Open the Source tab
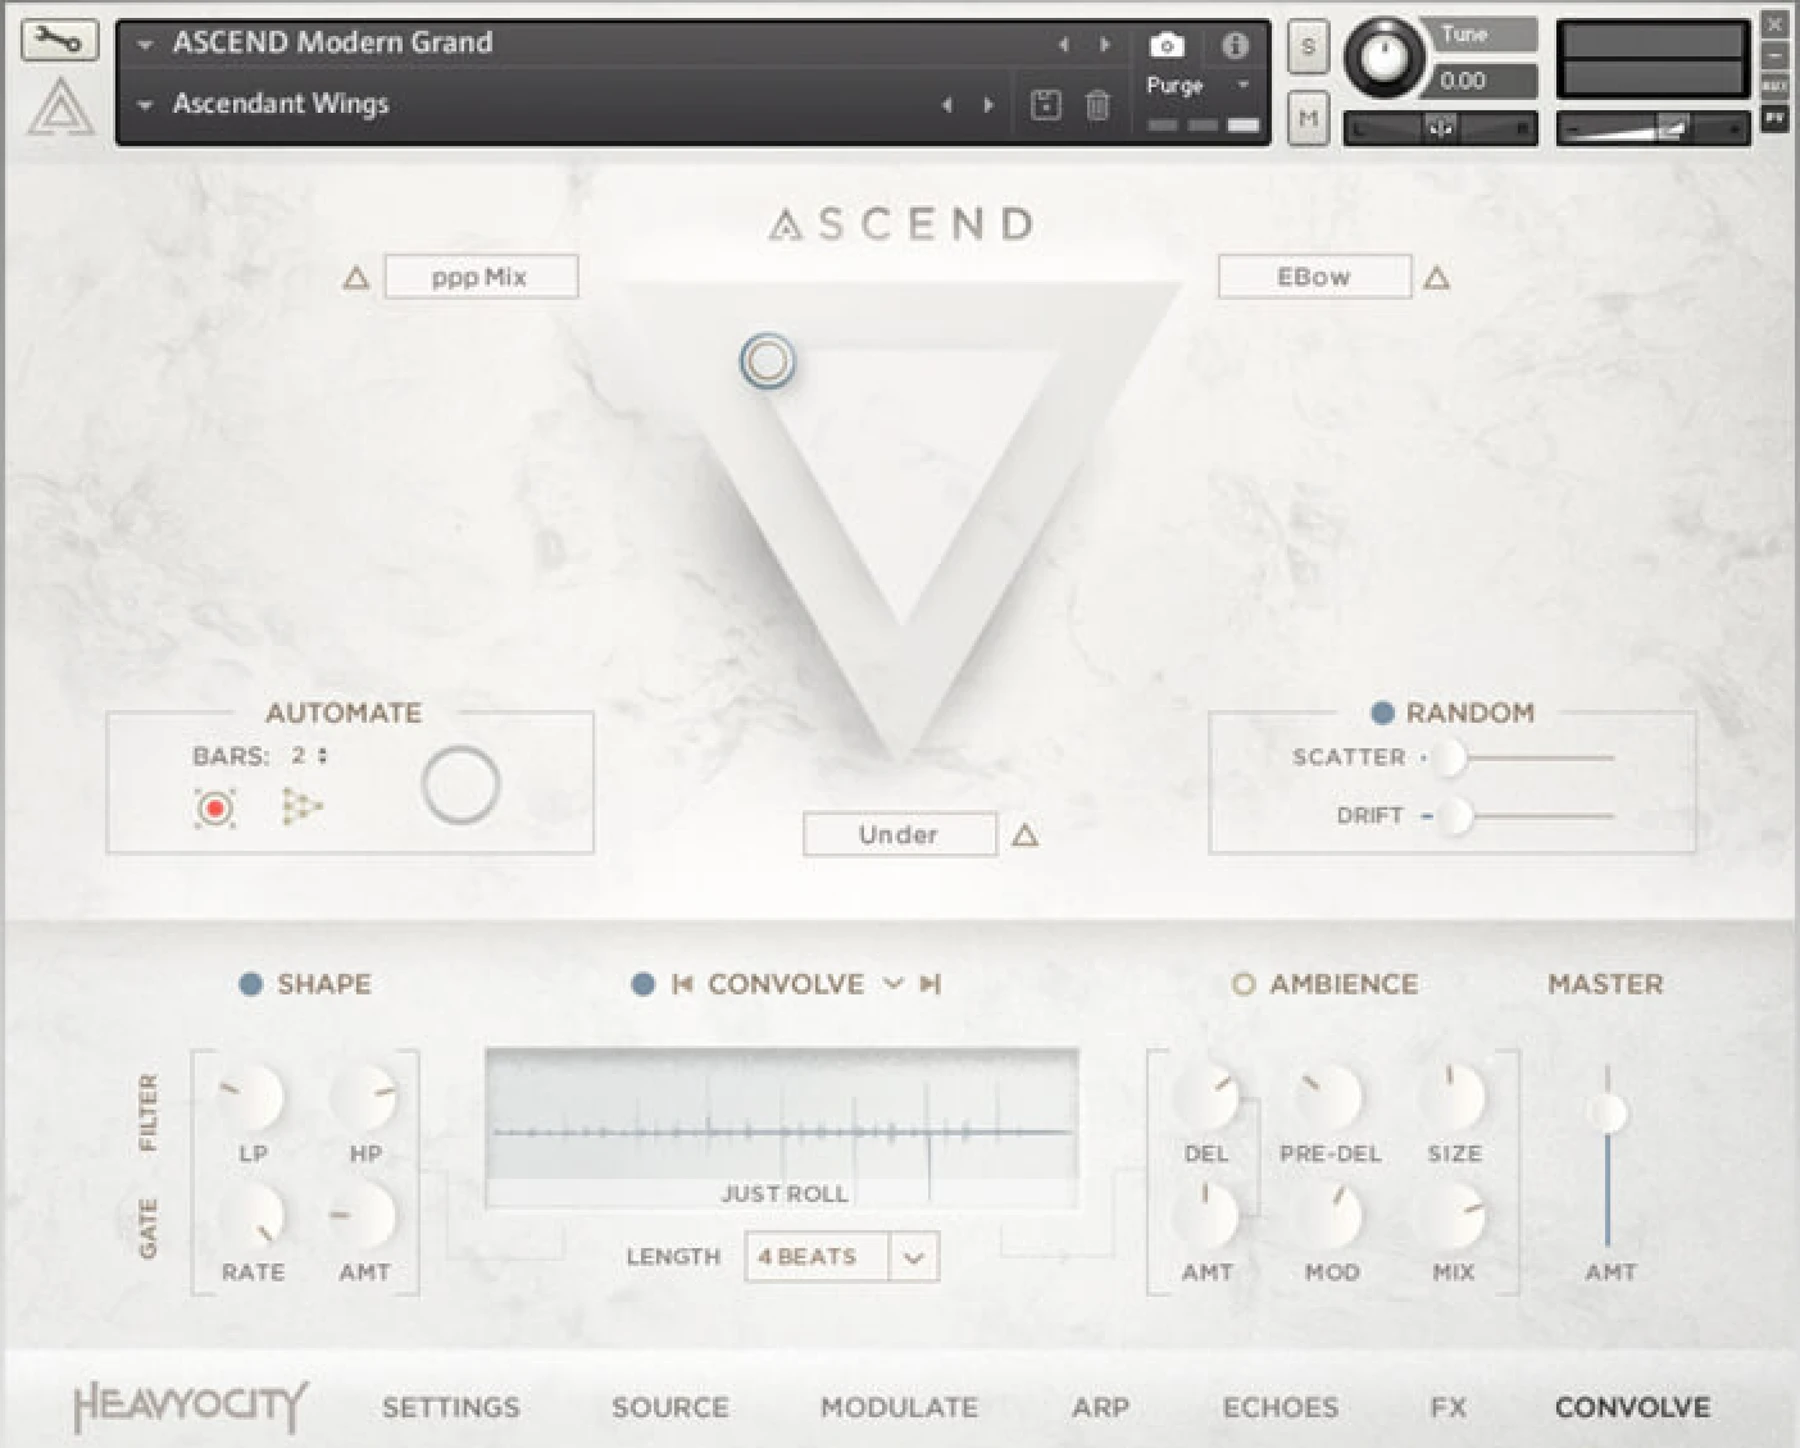 point(670,1407)
